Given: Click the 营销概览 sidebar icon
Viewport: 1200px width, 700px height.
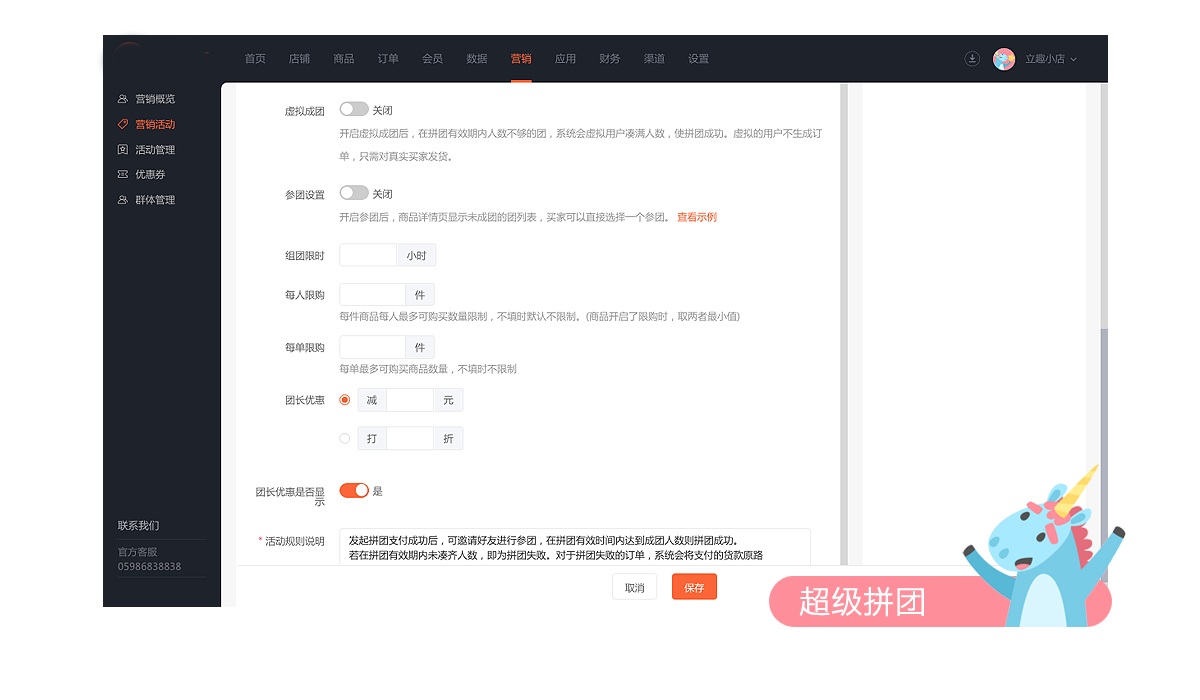Looking at the screenshot, I should (123, 99).
